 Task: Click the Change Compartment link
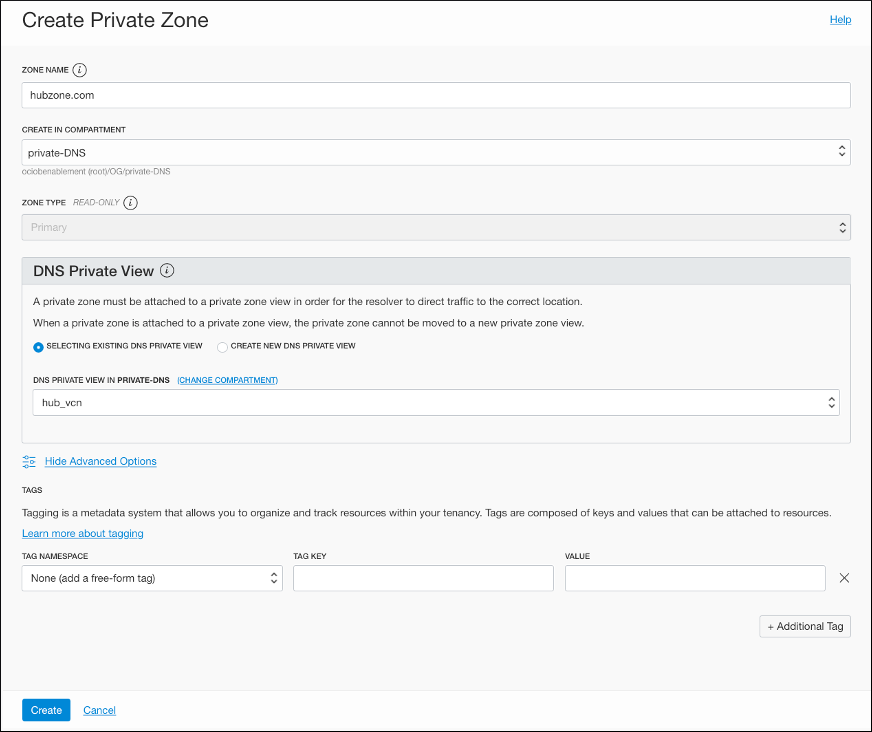coord(227,380)
